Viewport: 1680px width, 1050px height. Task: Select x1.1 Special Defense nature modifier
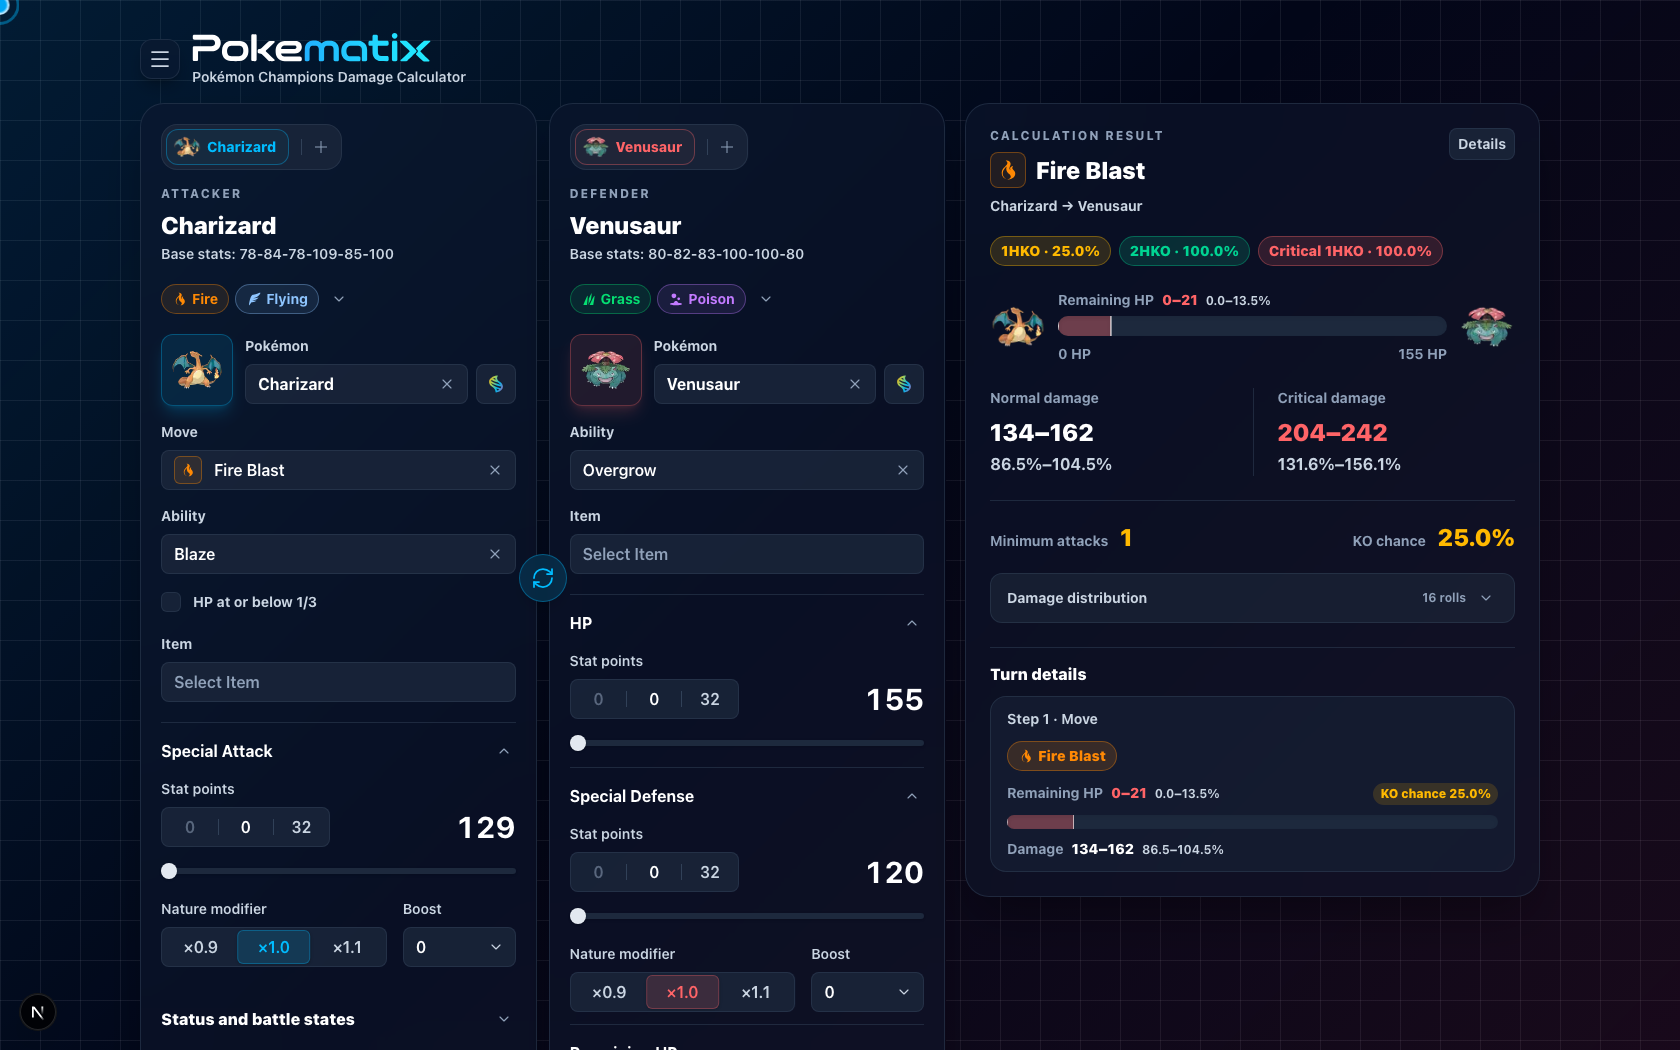click(756, 992)
